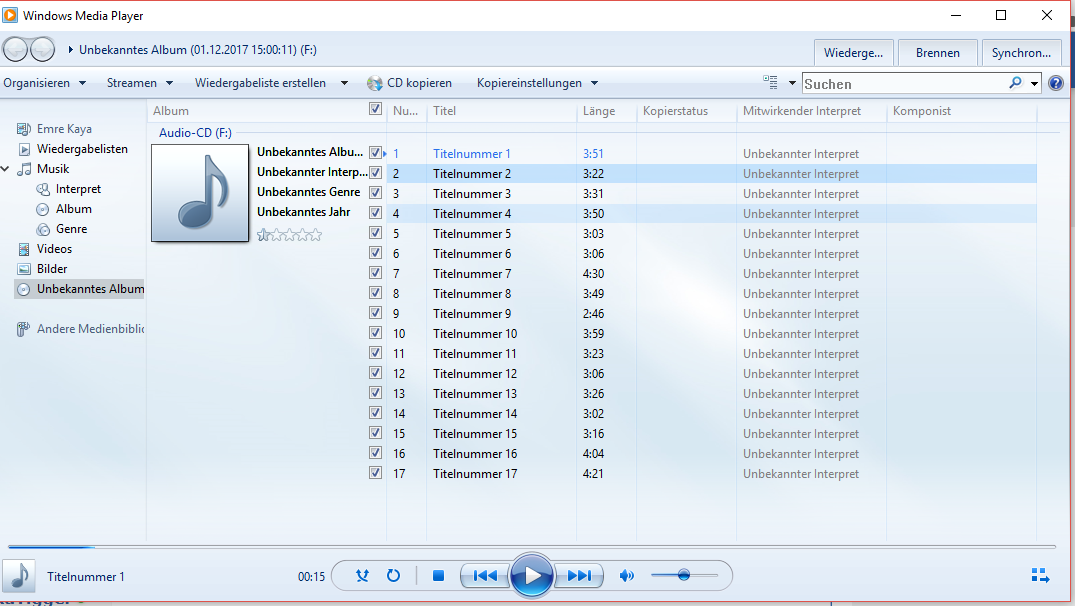Click the Audio-CD (F:) group header

195,133
